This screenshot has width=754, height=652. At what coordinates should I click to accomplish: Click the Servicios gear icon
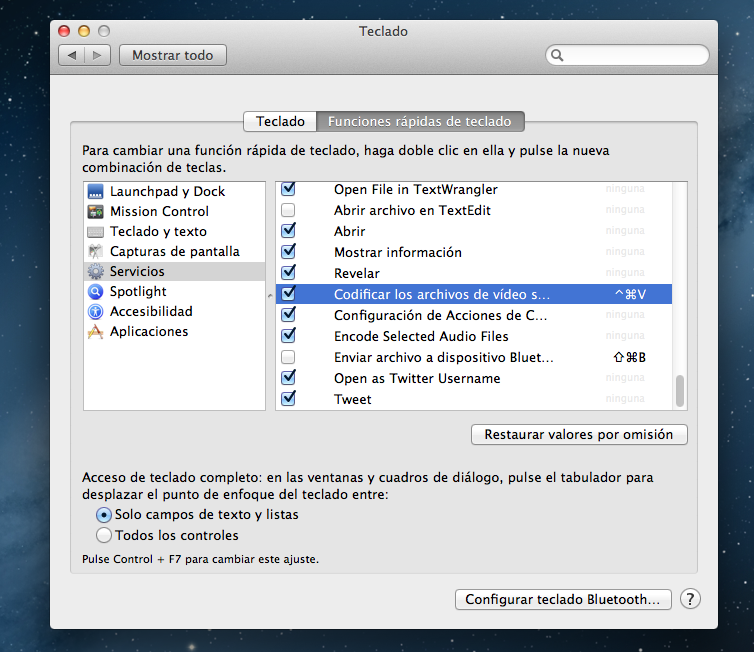click(x=96, y=271)
